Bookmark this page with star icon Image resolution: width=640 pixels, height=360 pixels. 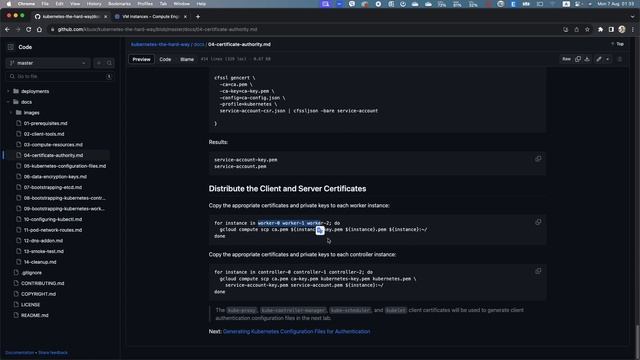(587, 29)
